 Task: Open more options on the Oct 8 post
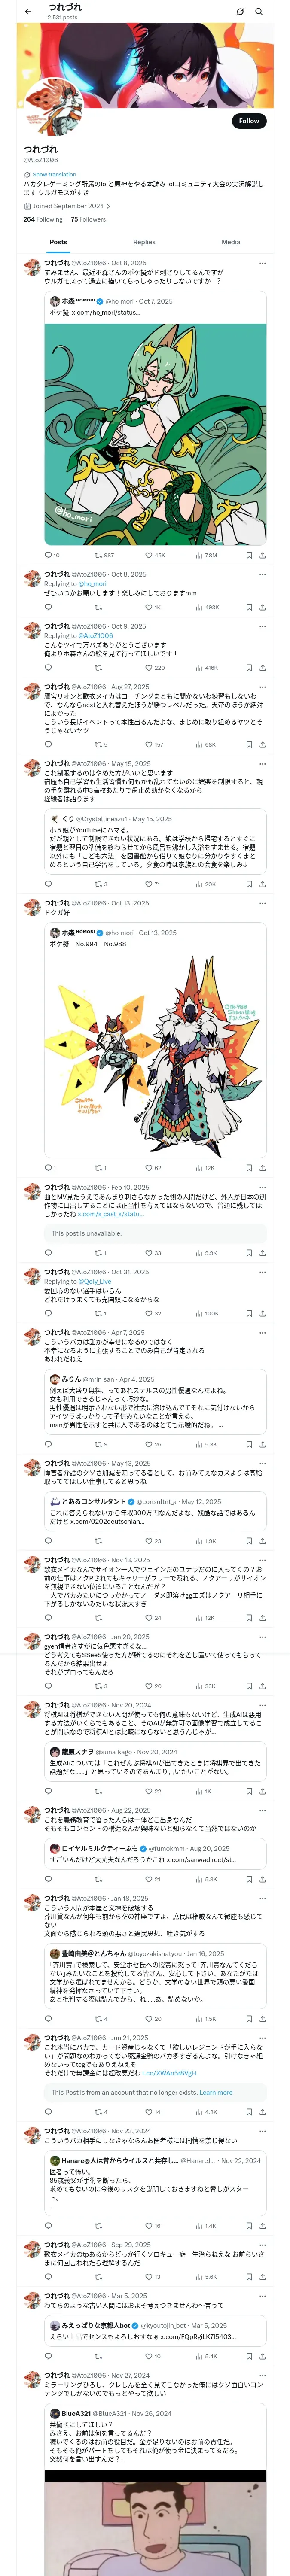click(x=263, y=263)
